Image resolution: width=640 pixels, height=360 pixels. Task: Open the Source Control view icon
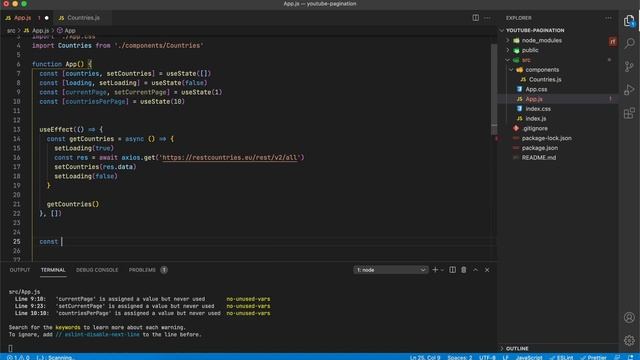coord(629,67)
